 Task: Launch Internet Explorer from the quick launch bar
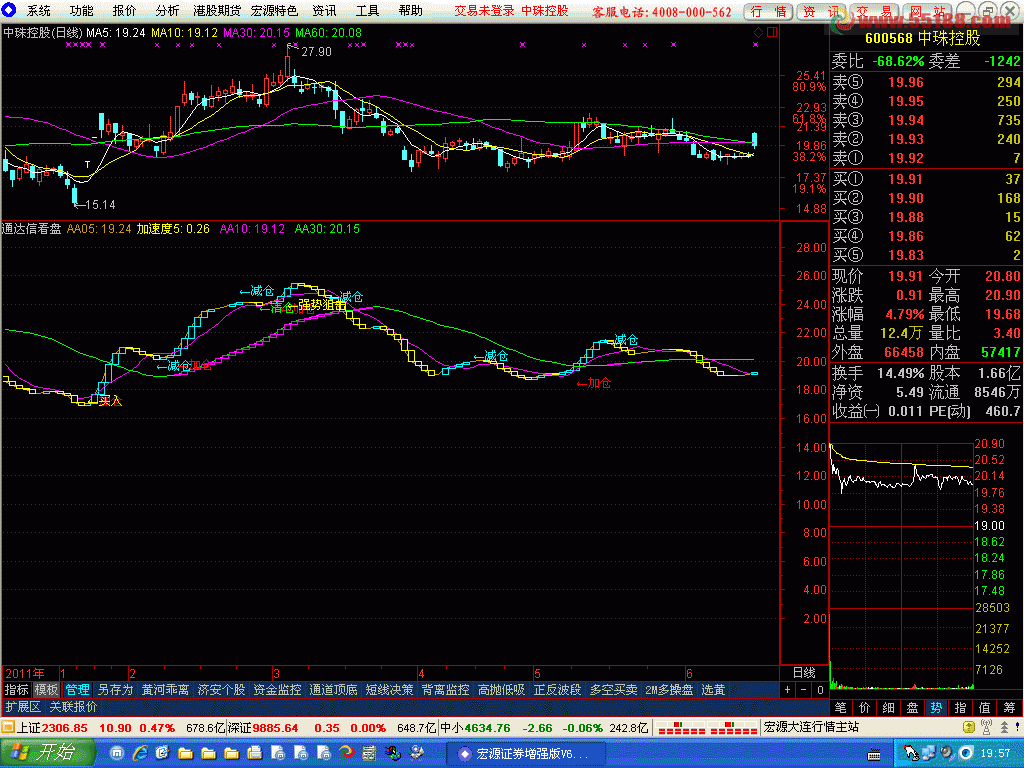pos(140,754)
